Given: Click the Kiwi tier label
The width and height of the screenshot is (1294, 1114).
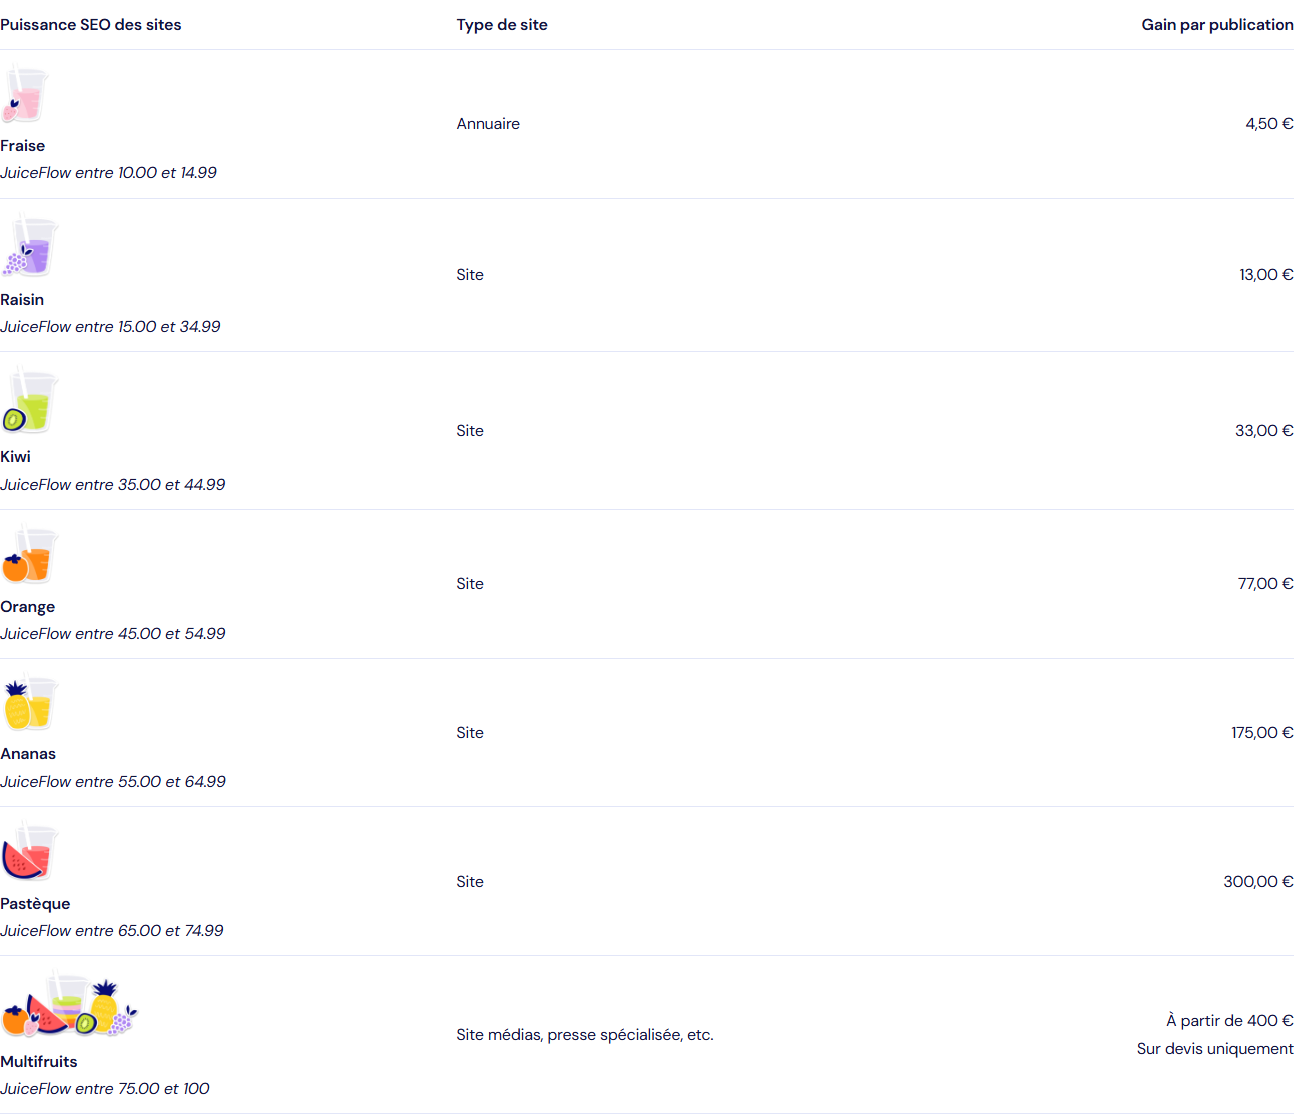Looking at the screenshot, I should 15,457.
